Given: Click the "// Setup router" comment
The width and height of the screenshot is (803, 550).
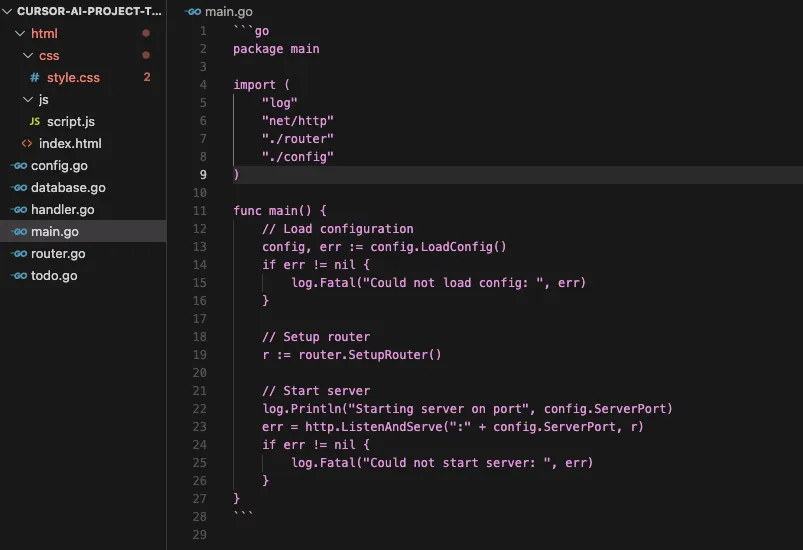Looking at the screenshot, I should [316, 337].
